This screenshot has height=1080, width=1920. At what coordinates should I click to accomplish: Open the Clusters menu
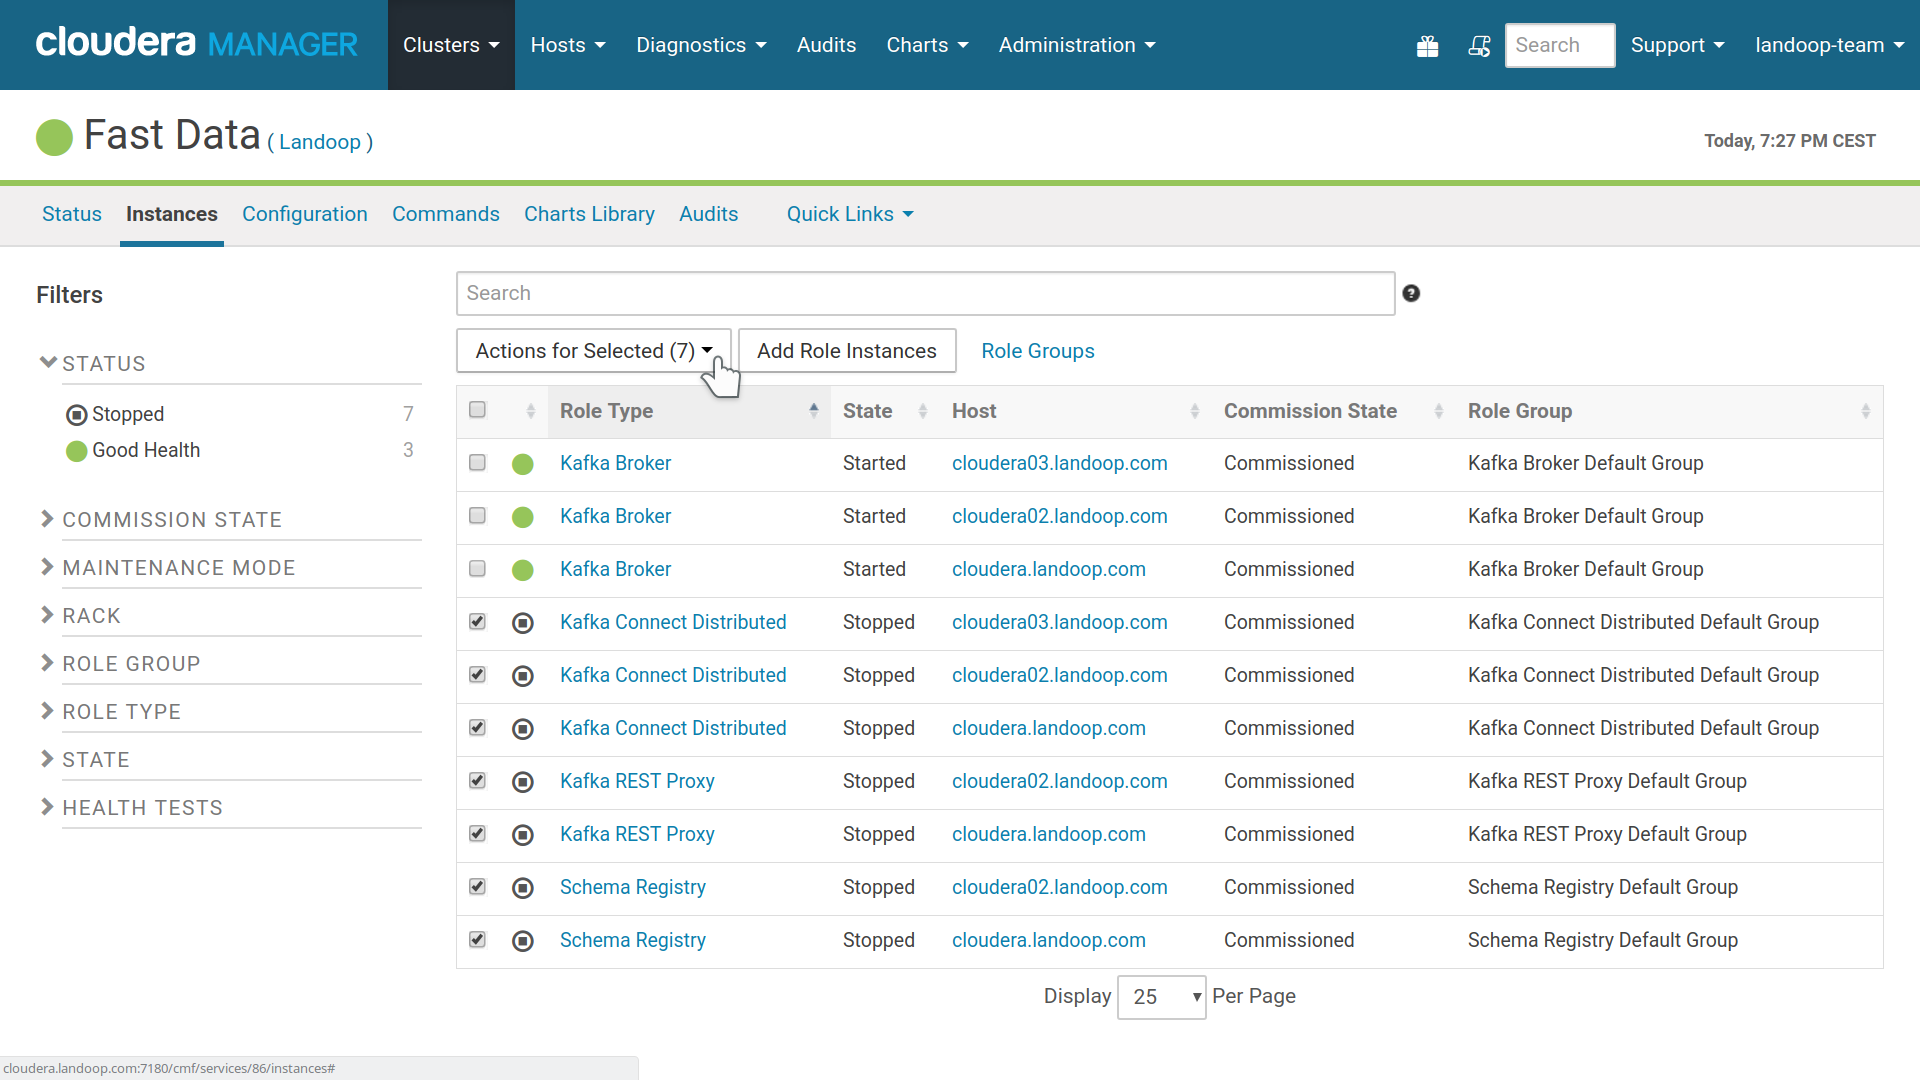[451, 45]
